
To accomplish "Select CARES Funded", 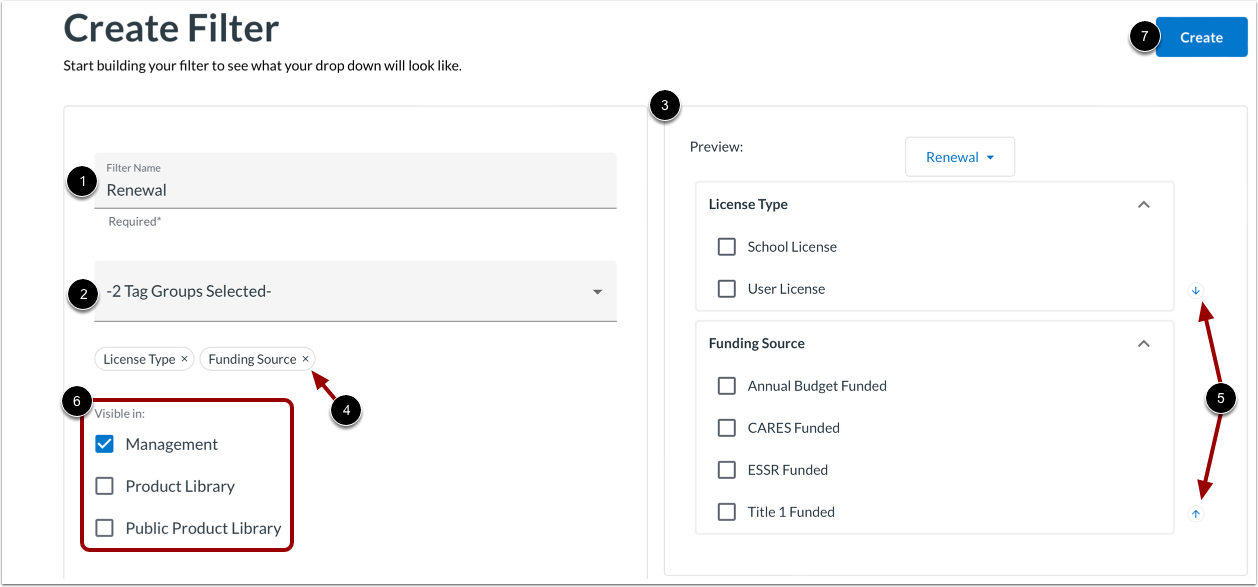I will (726, 427).
